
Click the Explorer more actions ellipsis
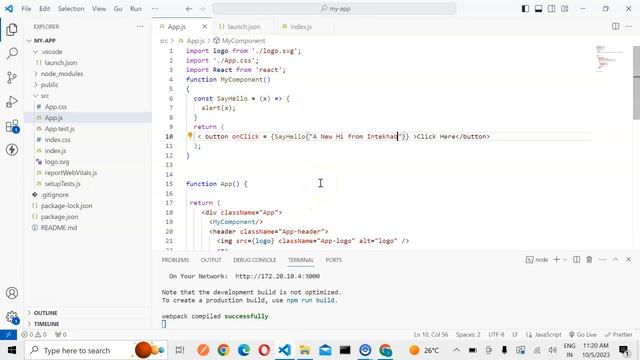140,27
